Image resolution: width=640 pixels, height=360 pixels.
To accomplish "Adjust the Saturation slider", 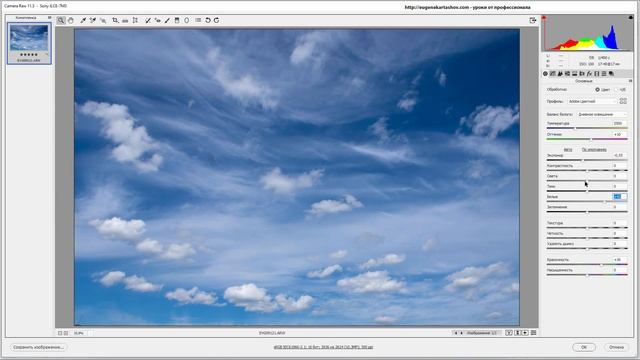I will pyautogui.click(x=587, y=275).
